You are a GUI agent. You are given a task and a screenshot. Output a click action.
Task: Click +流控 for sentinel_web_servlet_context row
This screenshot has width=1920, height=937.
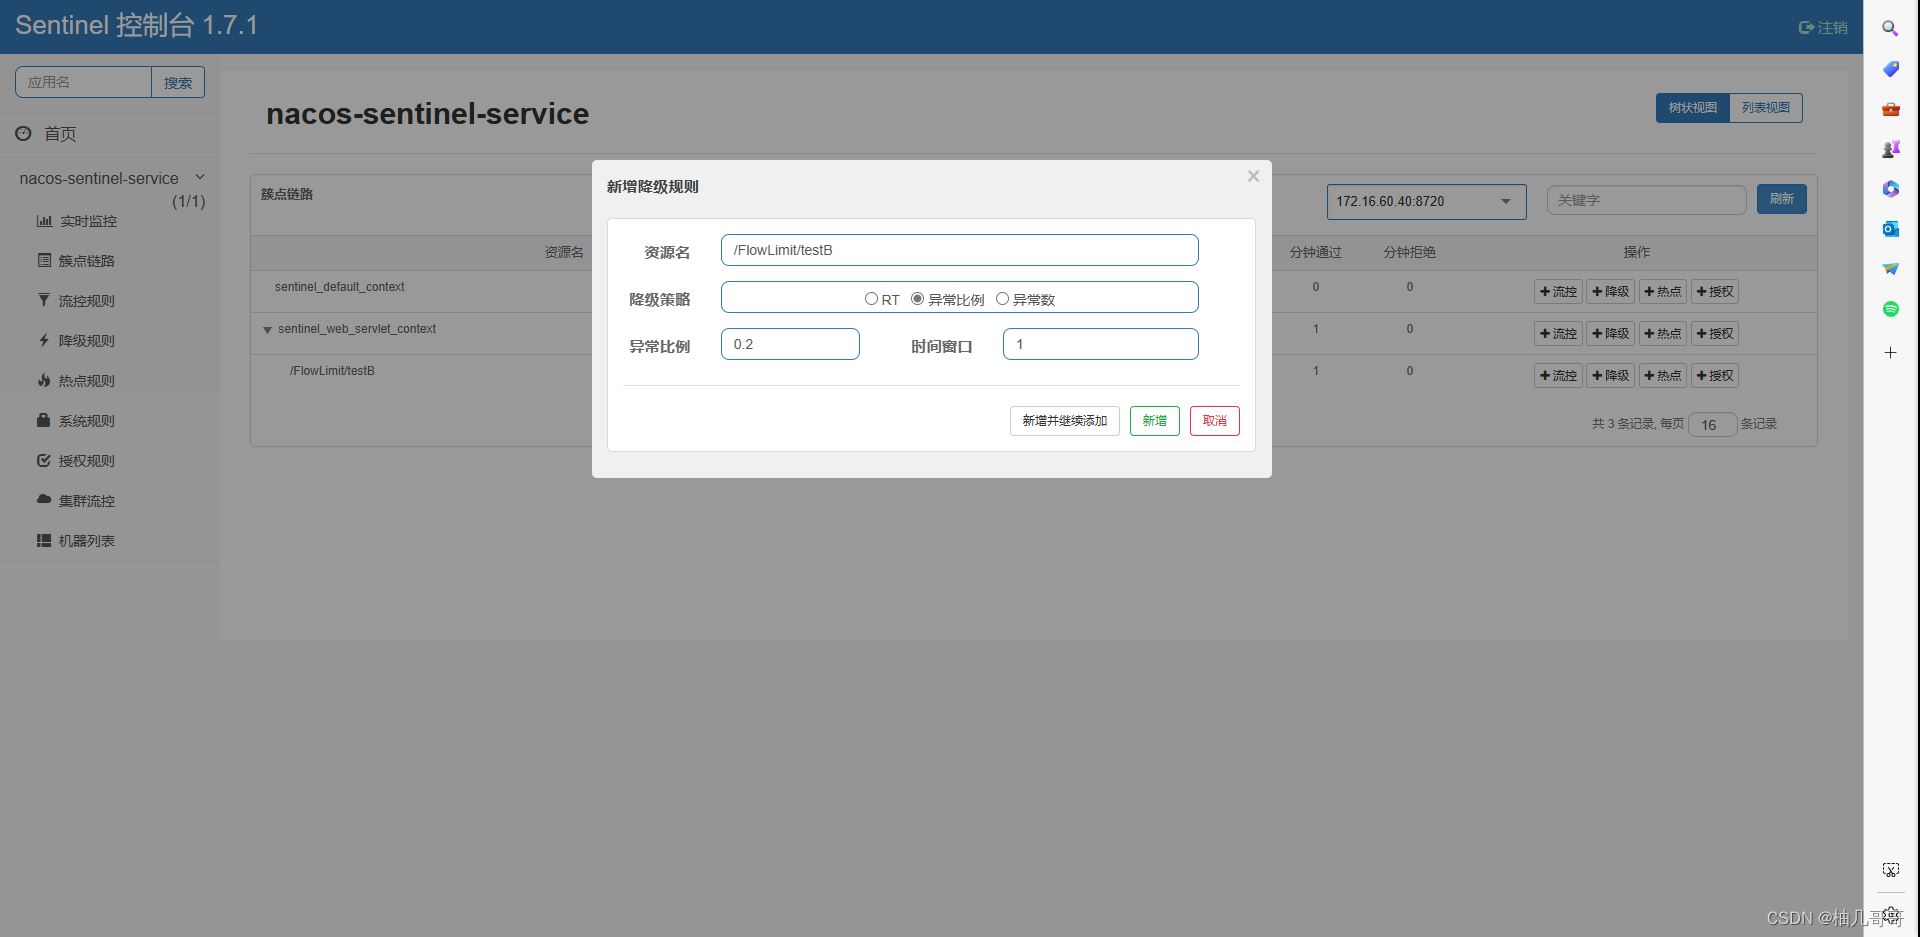click(1558, 334)
